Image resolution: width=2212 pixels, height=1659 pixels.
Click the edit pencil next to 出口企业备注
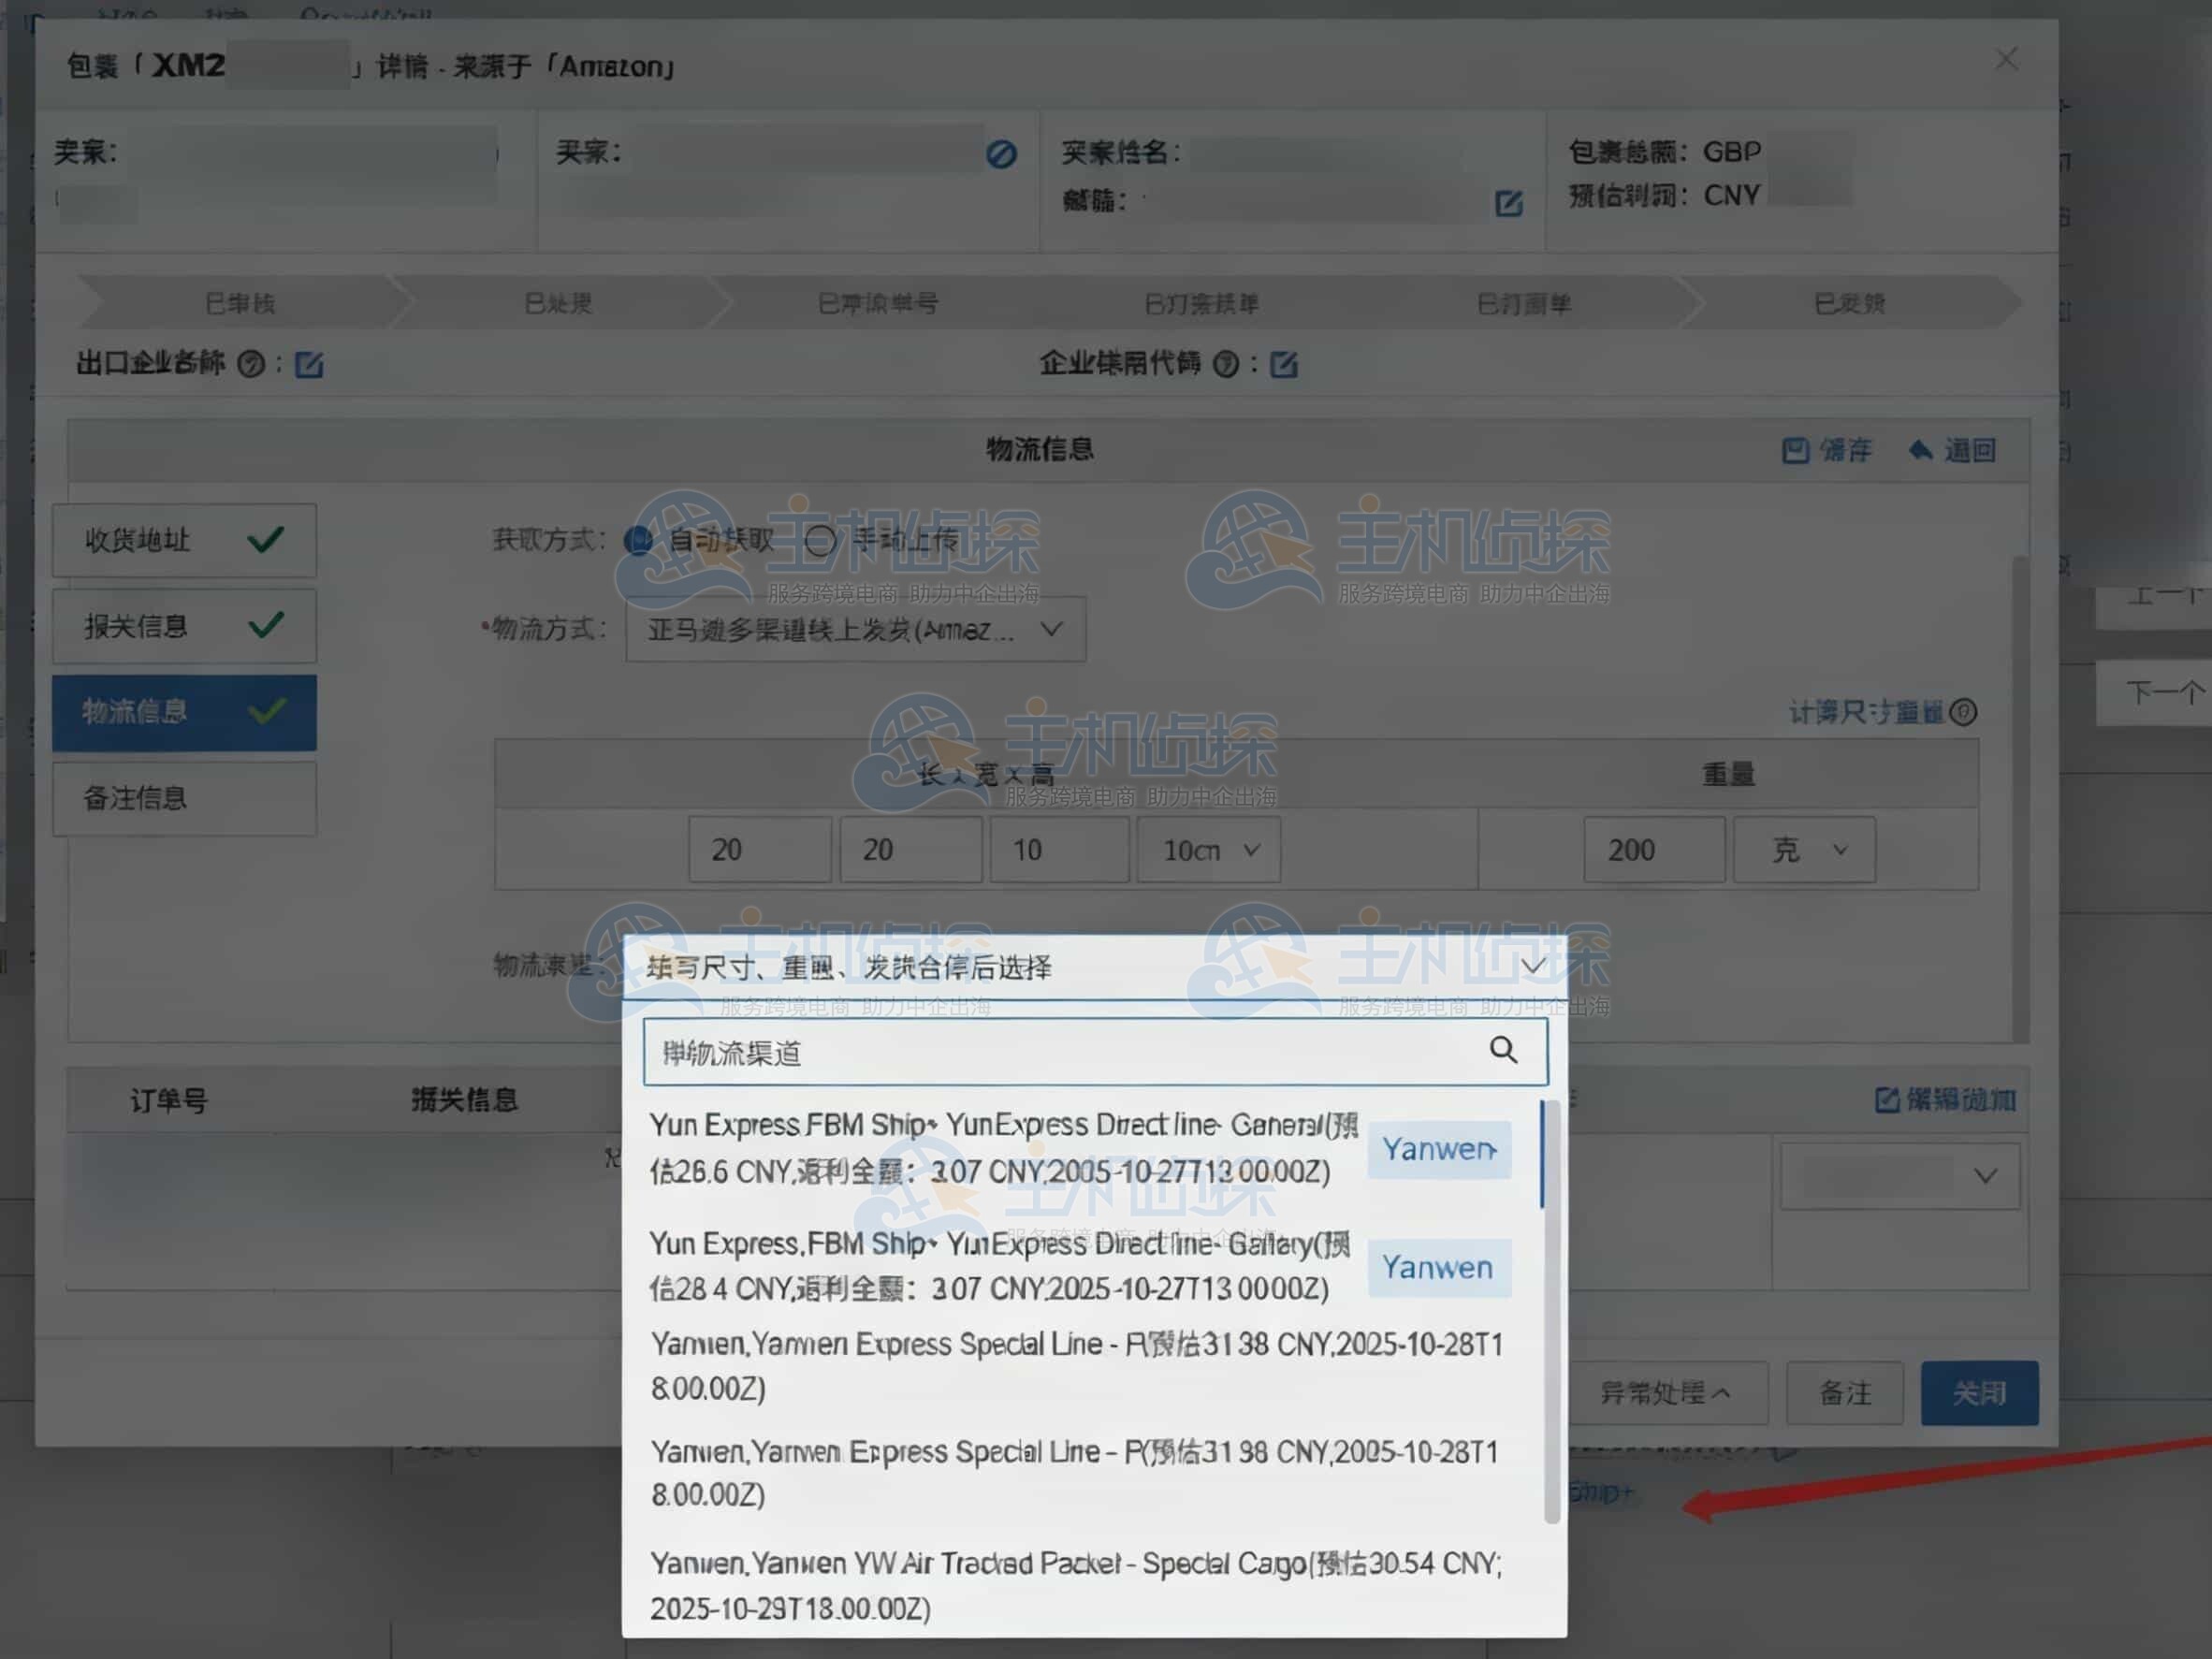coord(310,366)
